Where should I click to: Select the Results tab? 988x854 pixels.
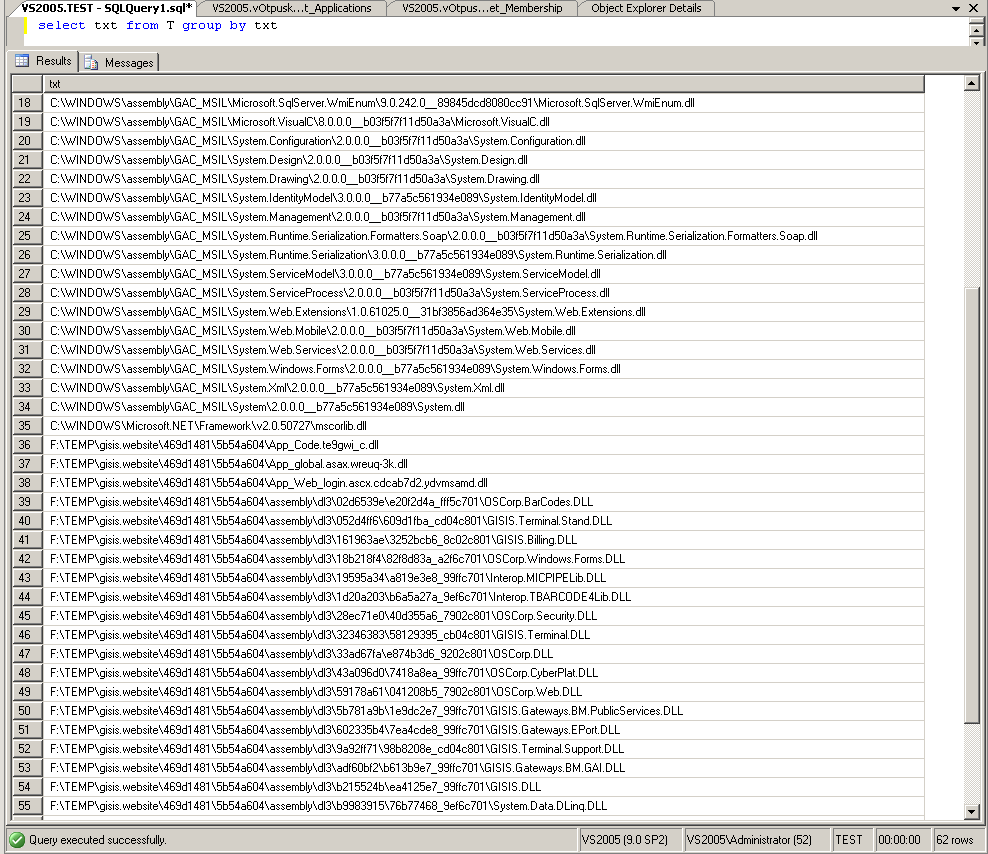click(44, 61)
